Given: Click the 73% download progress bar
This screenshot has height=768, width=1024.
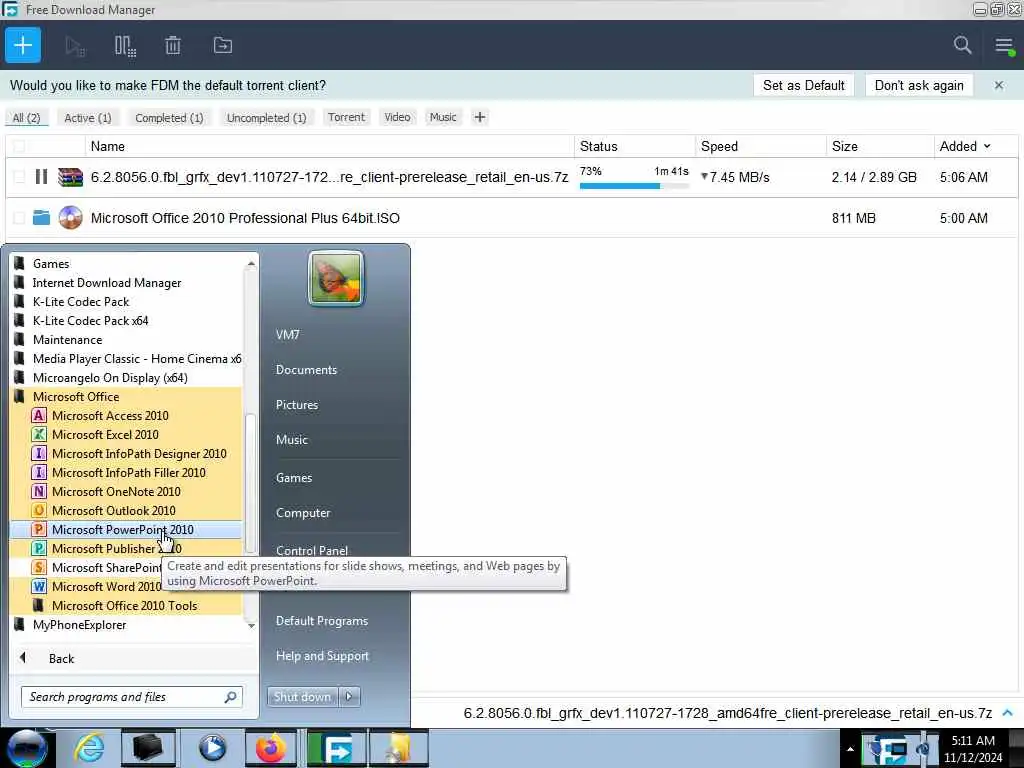Looking at the screenshot, I should tap(633, 186).
